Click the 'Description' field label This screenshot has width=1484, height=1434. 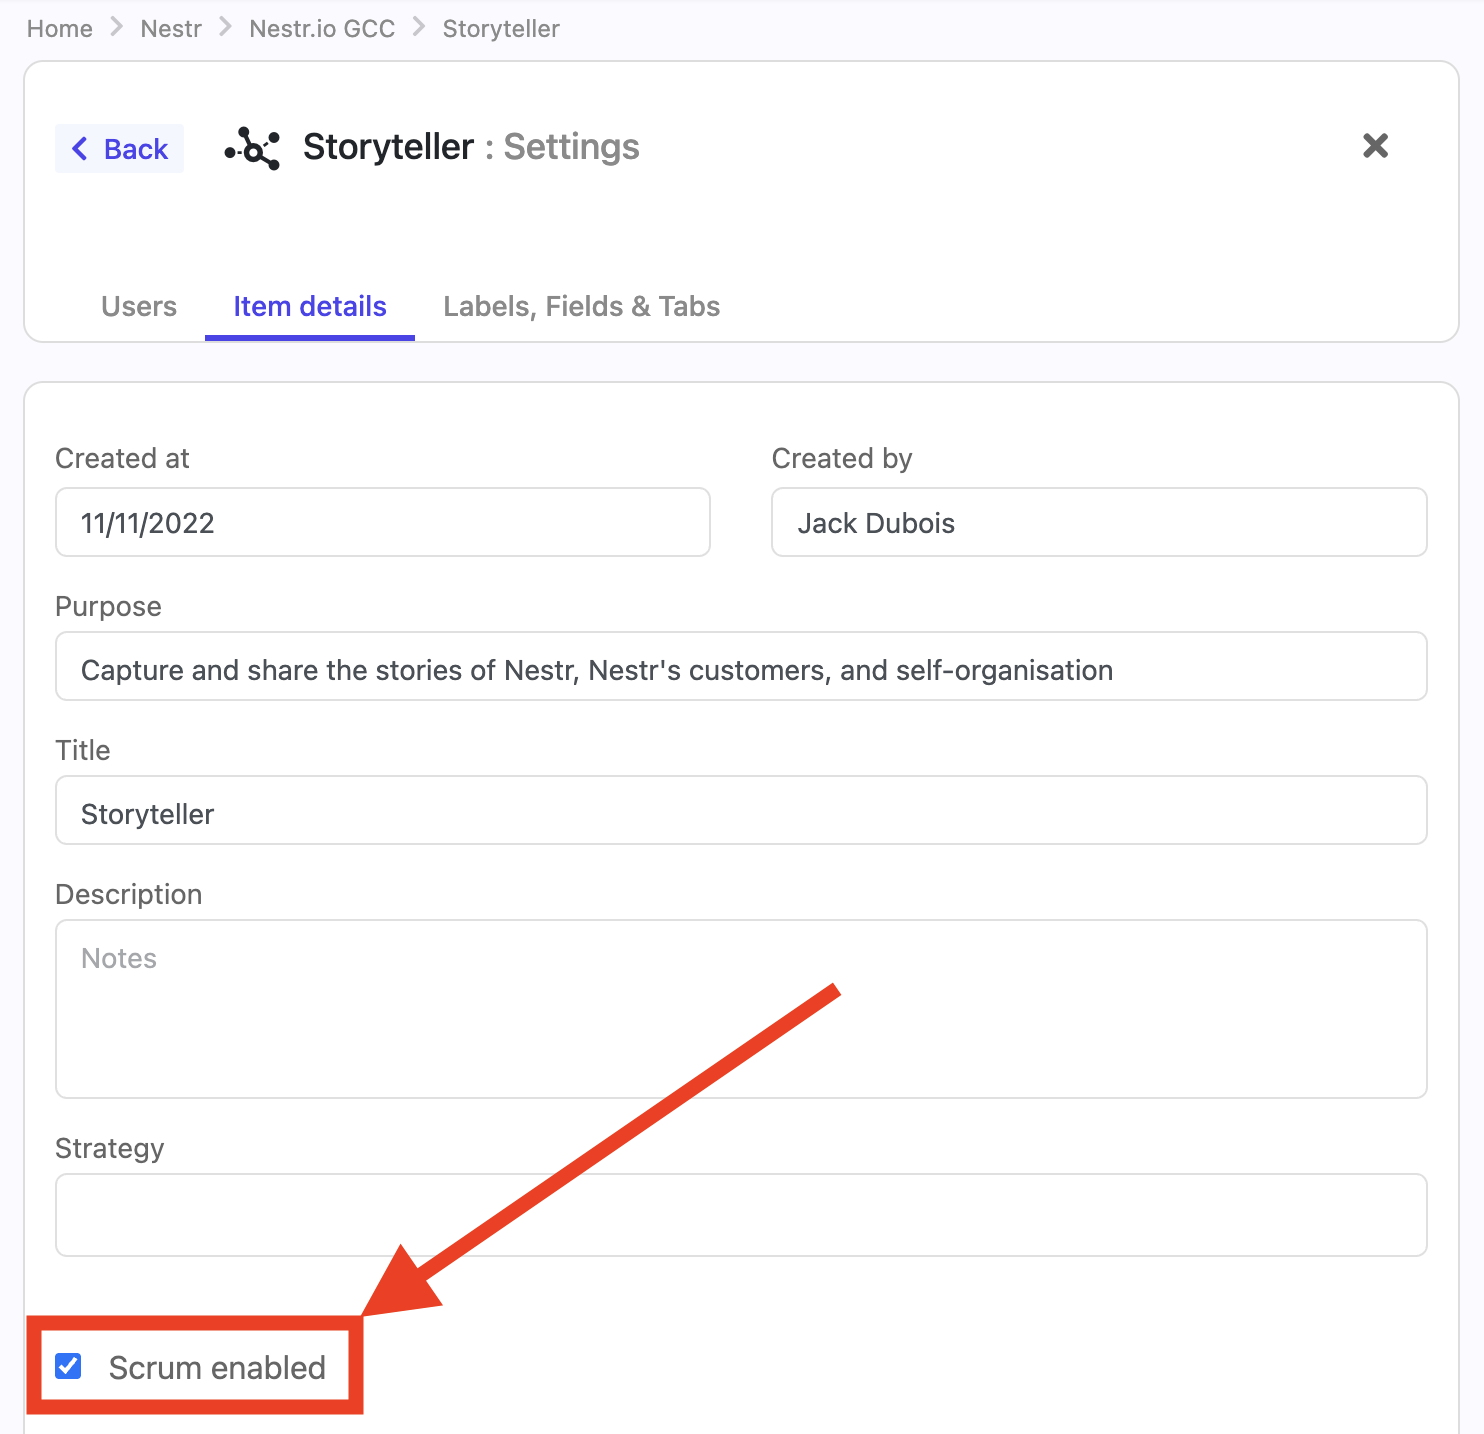(x=129, y=894)
